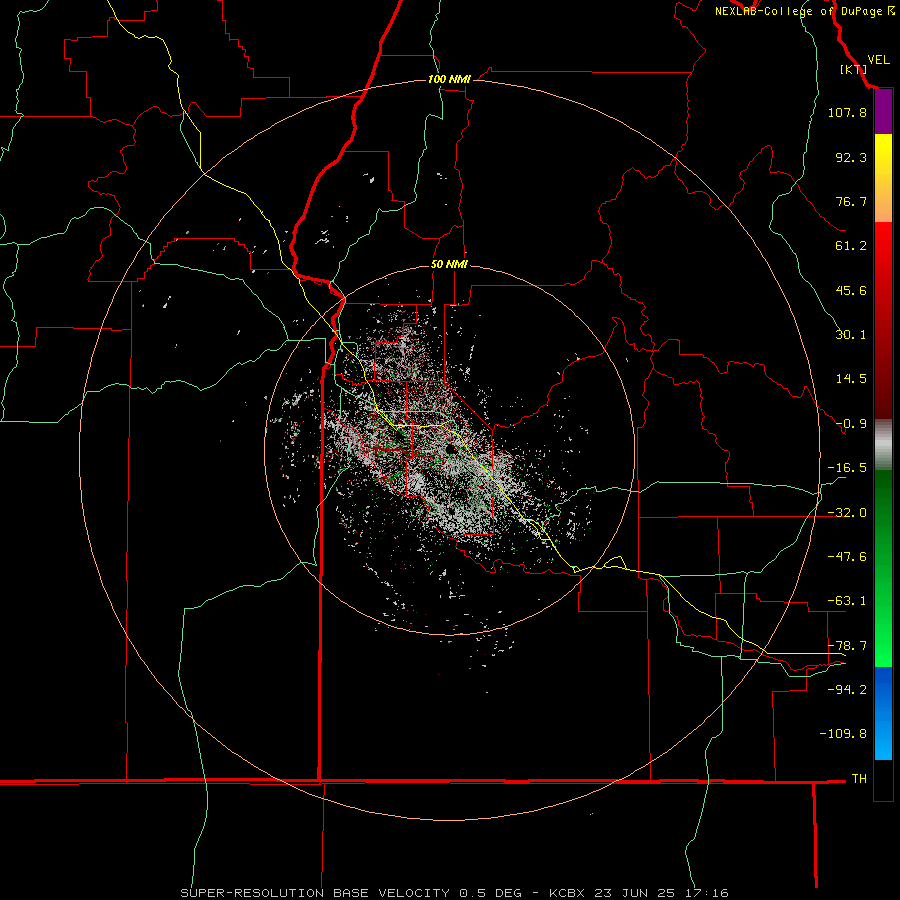Click the 76.7 velocity scale value

851,201
